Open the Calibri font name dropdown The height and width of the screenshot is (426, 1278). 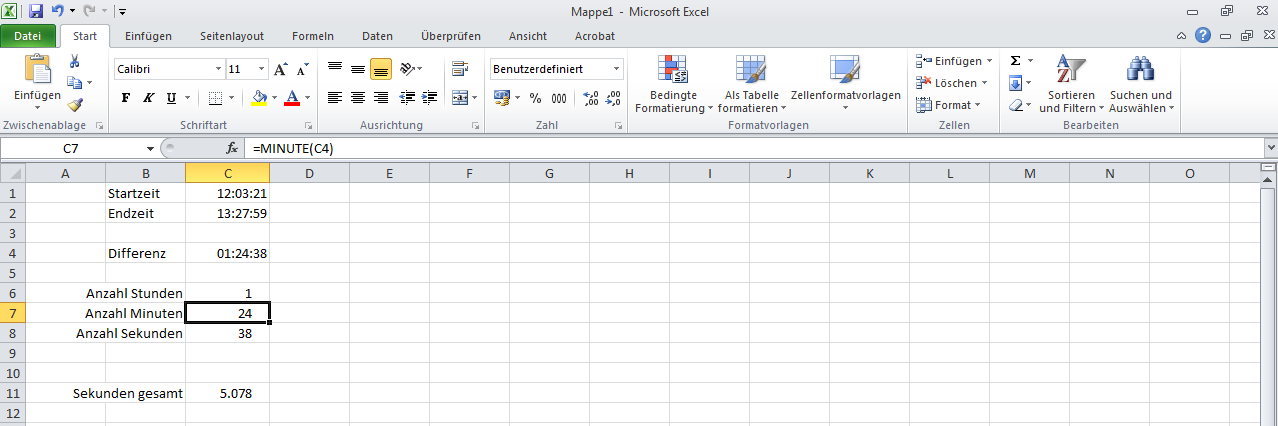pos(219,70)
